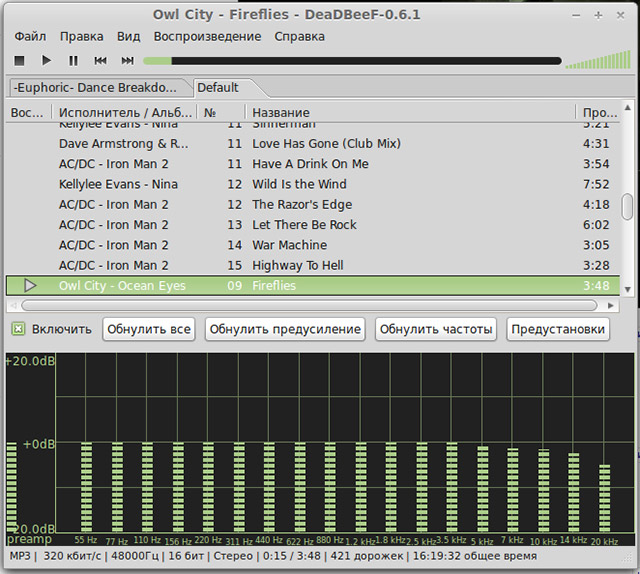Click the vertical playlist scrollbar thumb
The image size is (640, 574).
point(627,207)
